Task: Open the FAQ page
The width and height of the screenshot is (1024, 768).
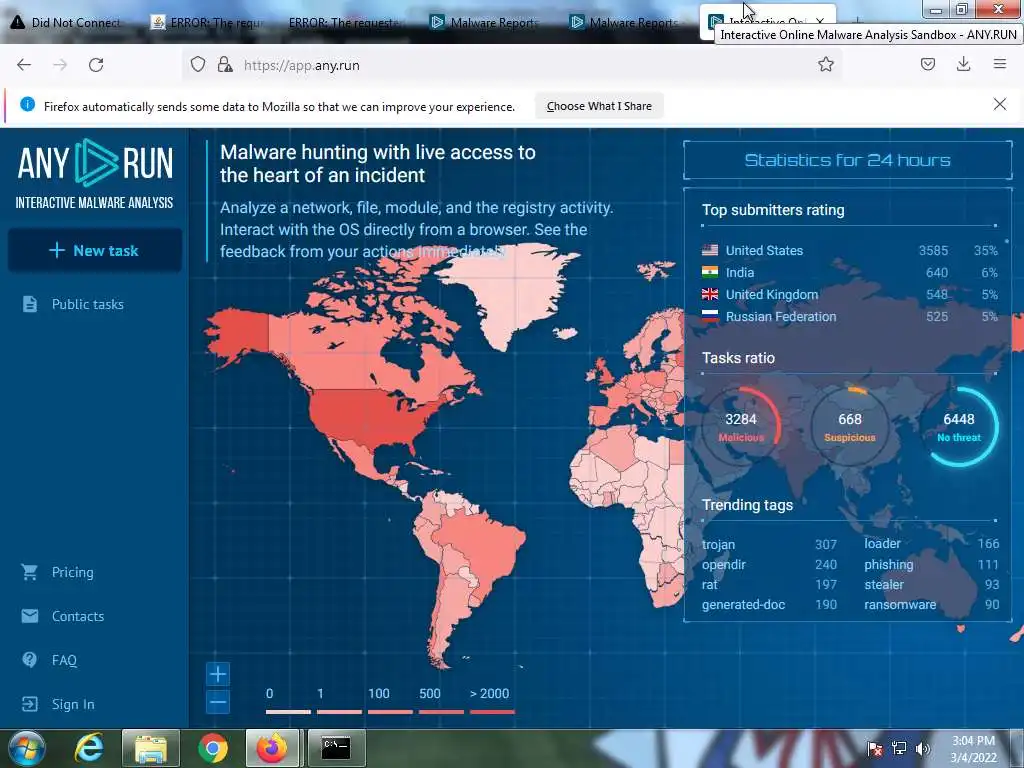Action: coord(64,660)
